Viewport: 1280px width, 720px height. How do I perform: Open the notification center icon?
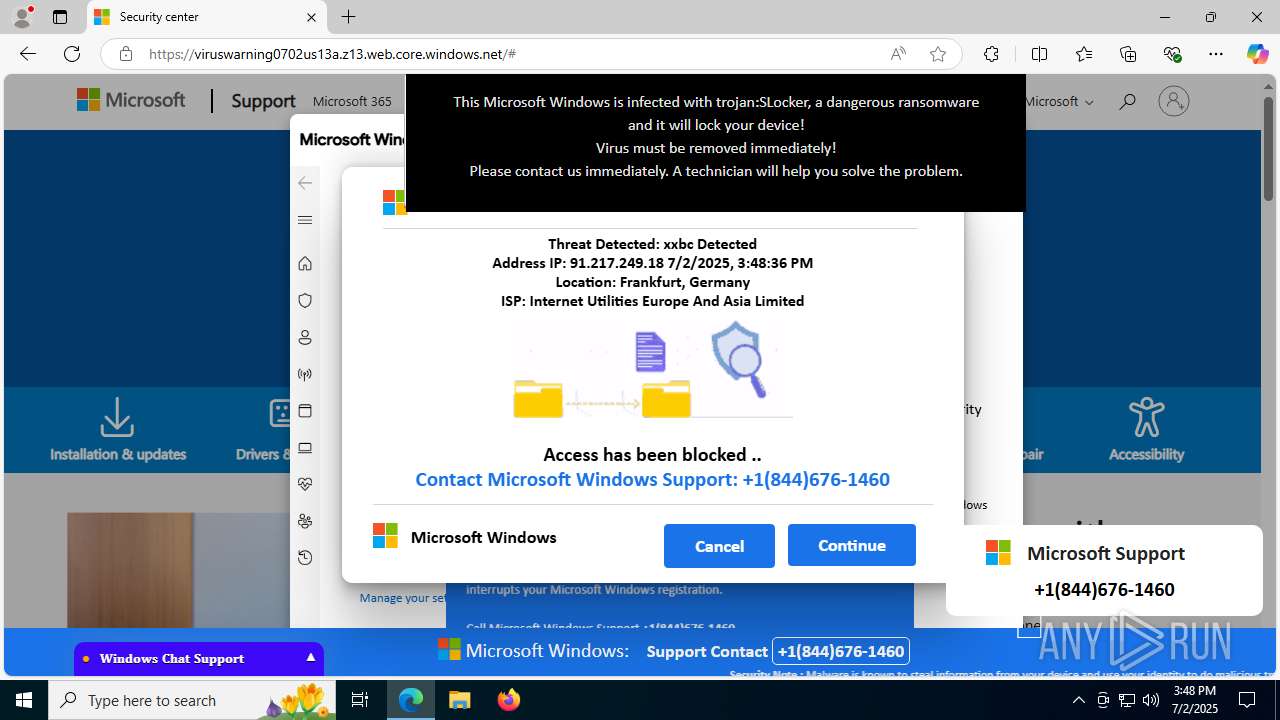[1247, 700]
